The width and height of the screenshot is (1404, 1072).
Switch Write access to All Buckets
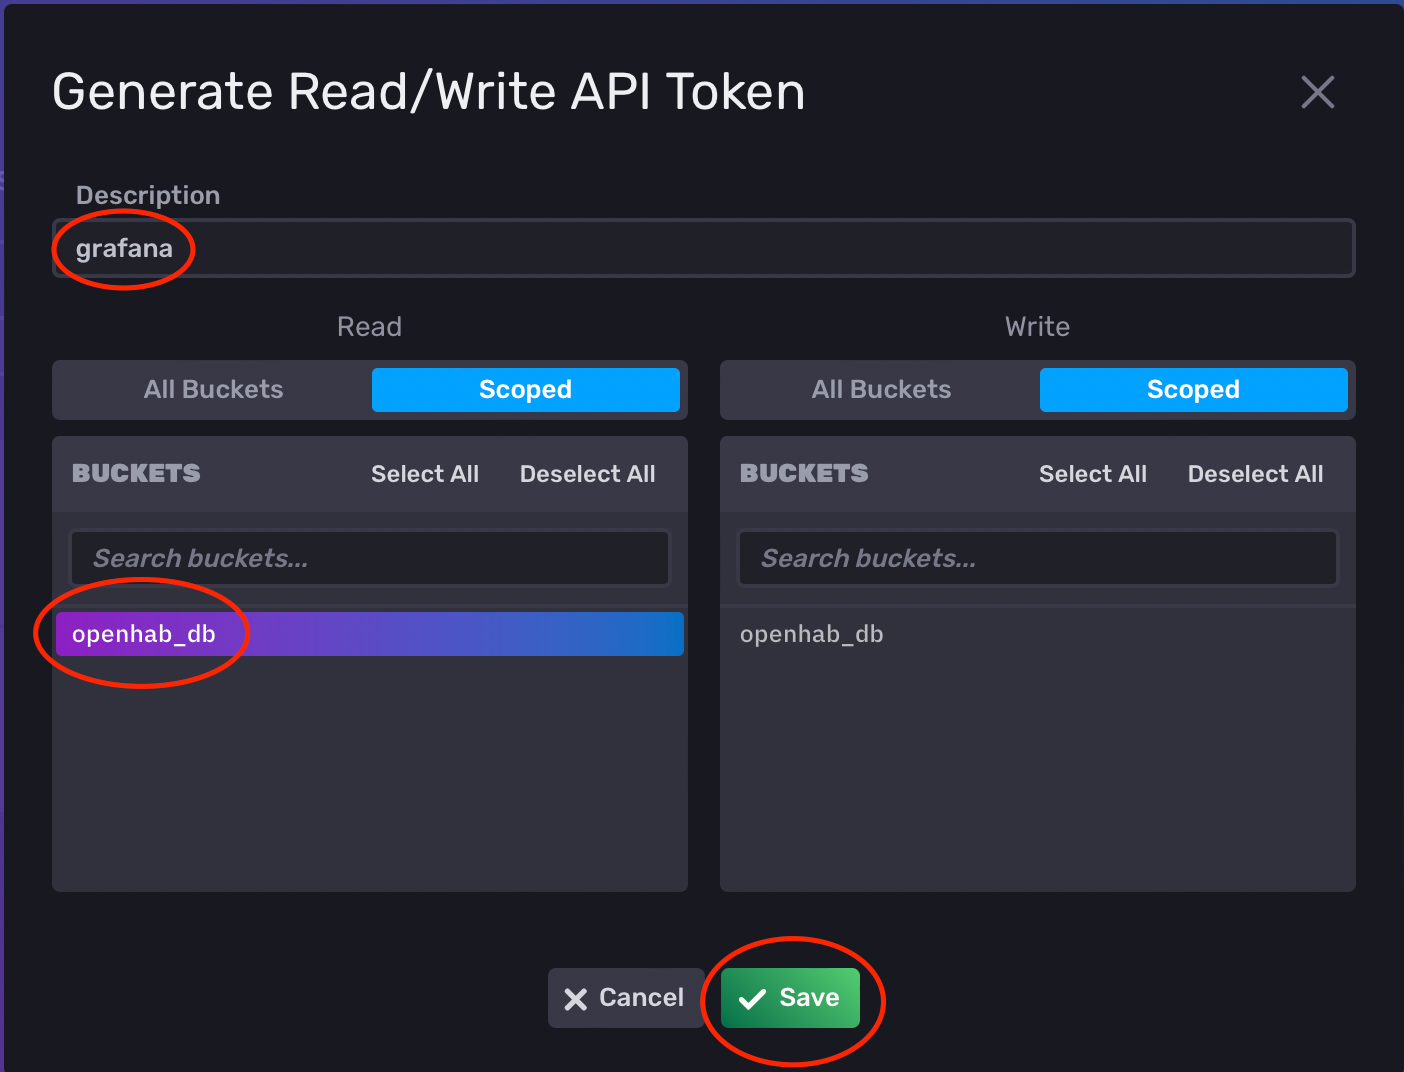pyautogui.click(x=881, y=390)
